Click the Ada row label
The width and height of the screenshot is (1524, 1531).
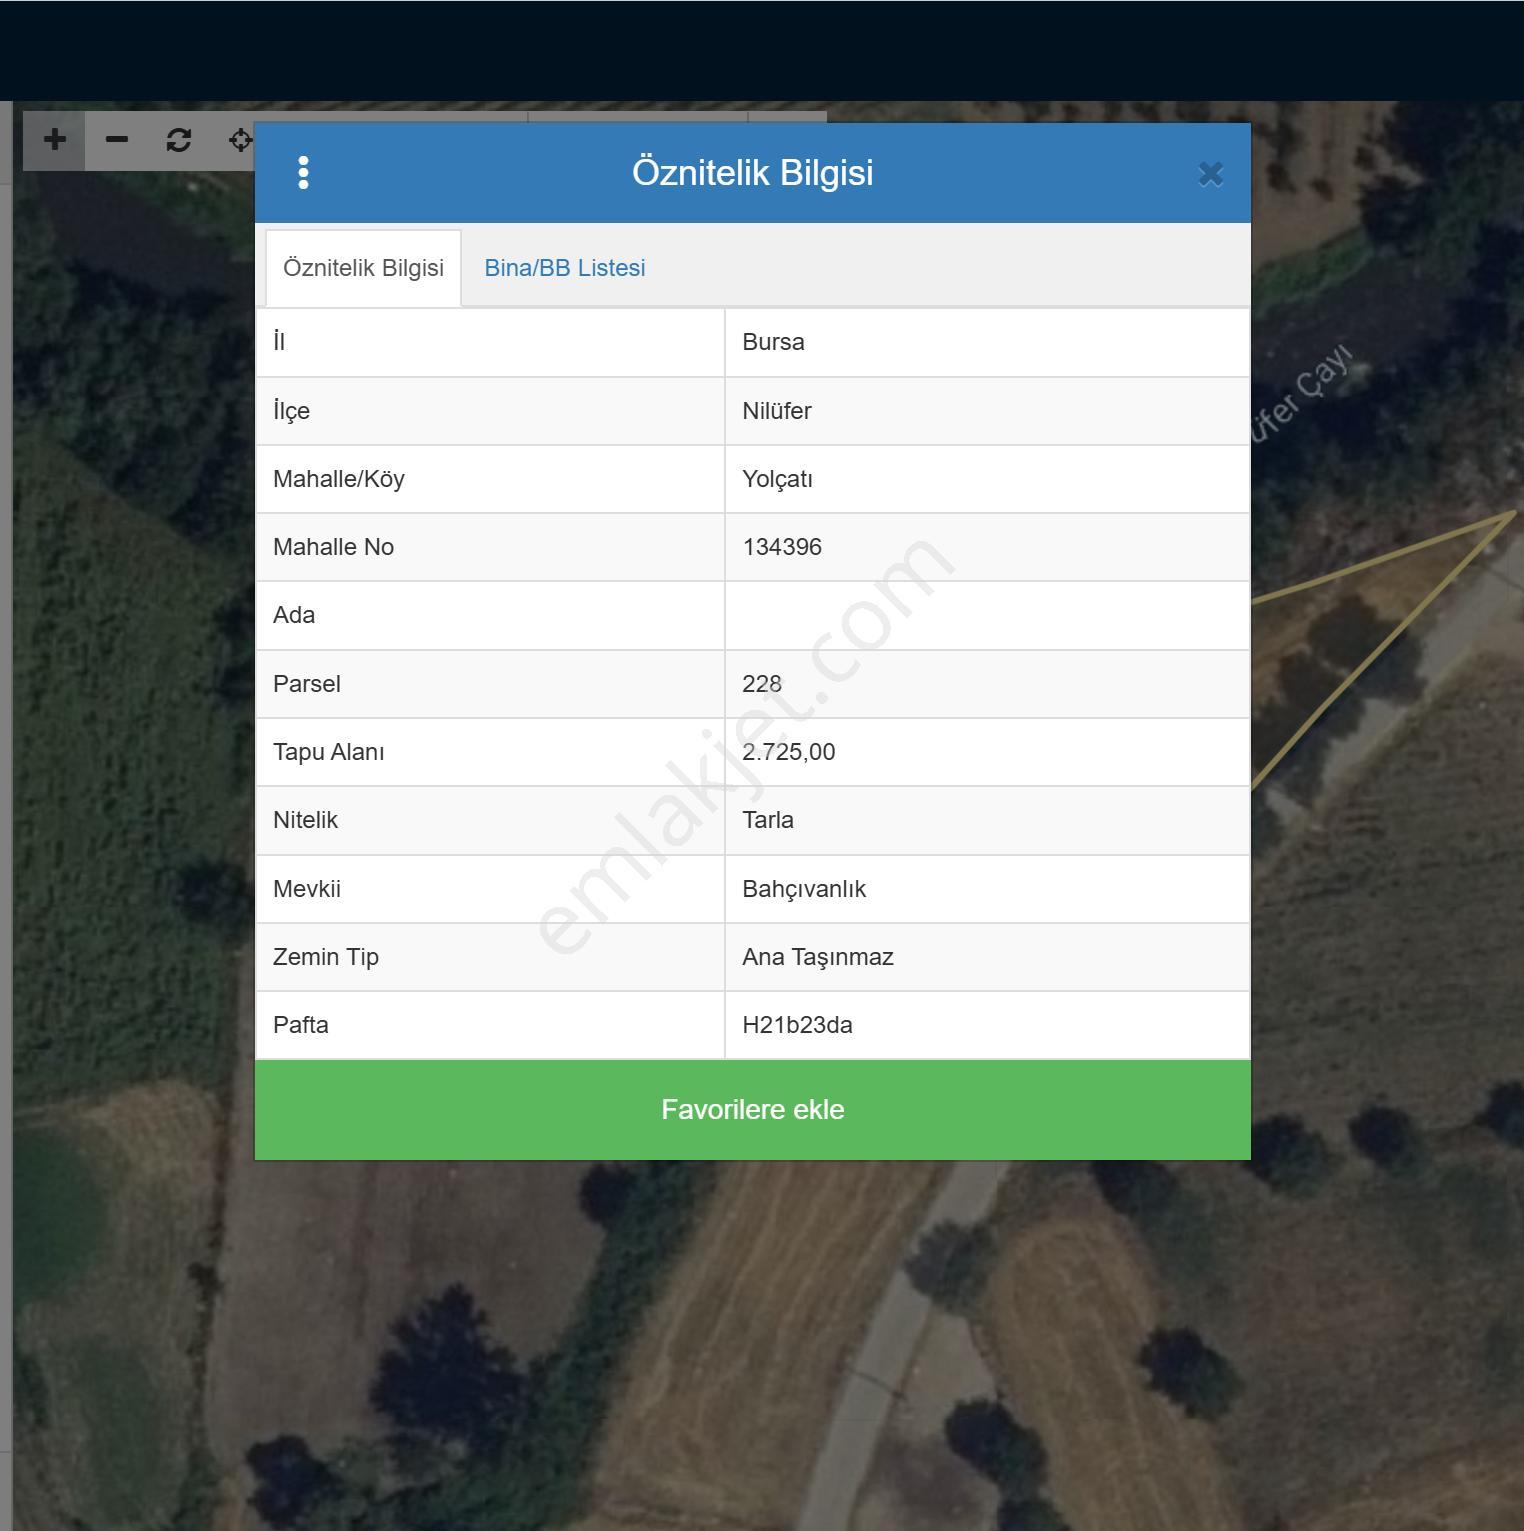click(x=294, y=615)
